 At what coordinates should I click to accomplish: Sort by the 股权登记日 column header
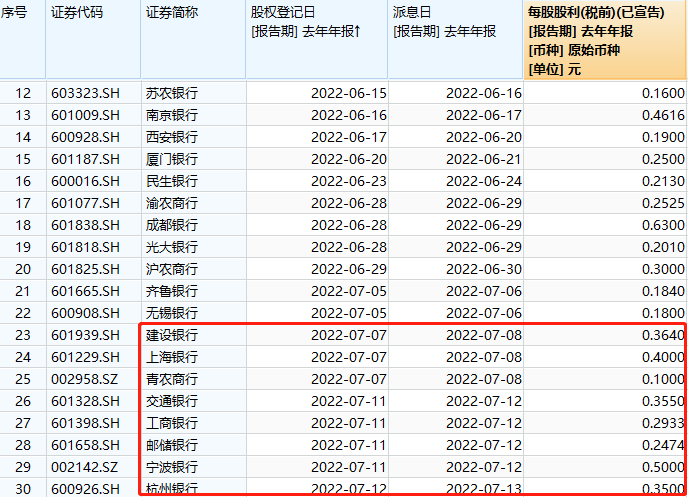(x=317, y=39)
